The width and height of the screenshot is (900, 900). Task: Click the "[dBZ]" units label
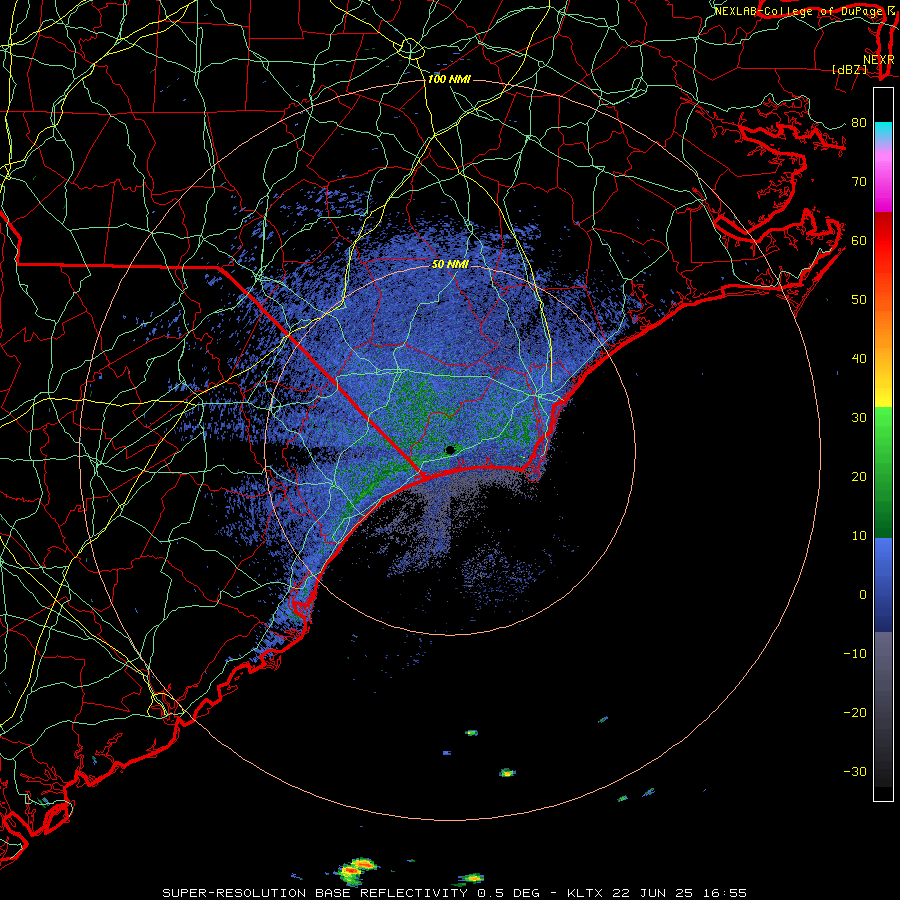(x=849, y=69)
